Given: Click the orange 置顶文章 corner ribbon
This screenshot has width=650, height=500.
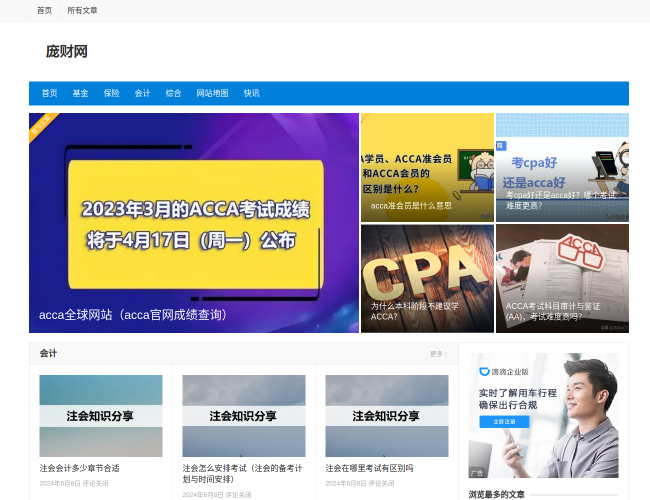Looking at the screenshot, I should pos(41,126).
